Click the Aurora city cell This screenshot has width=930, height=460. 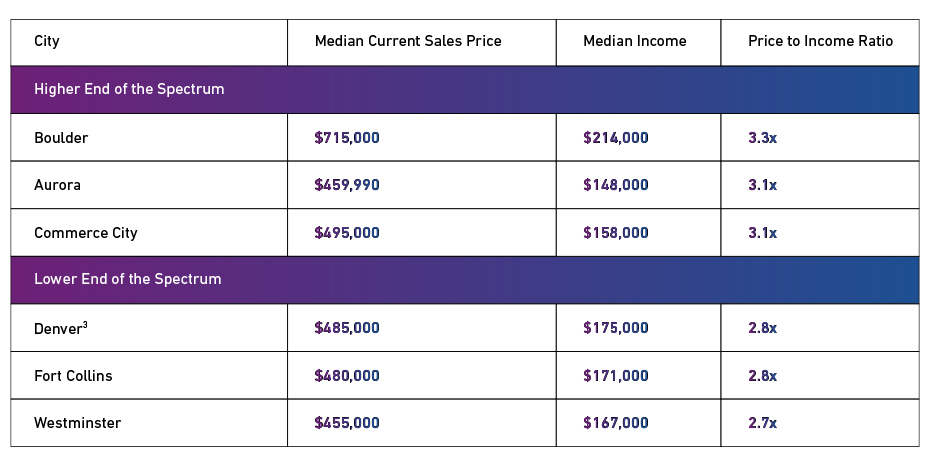pyautogui.click(x=58, y=185)
